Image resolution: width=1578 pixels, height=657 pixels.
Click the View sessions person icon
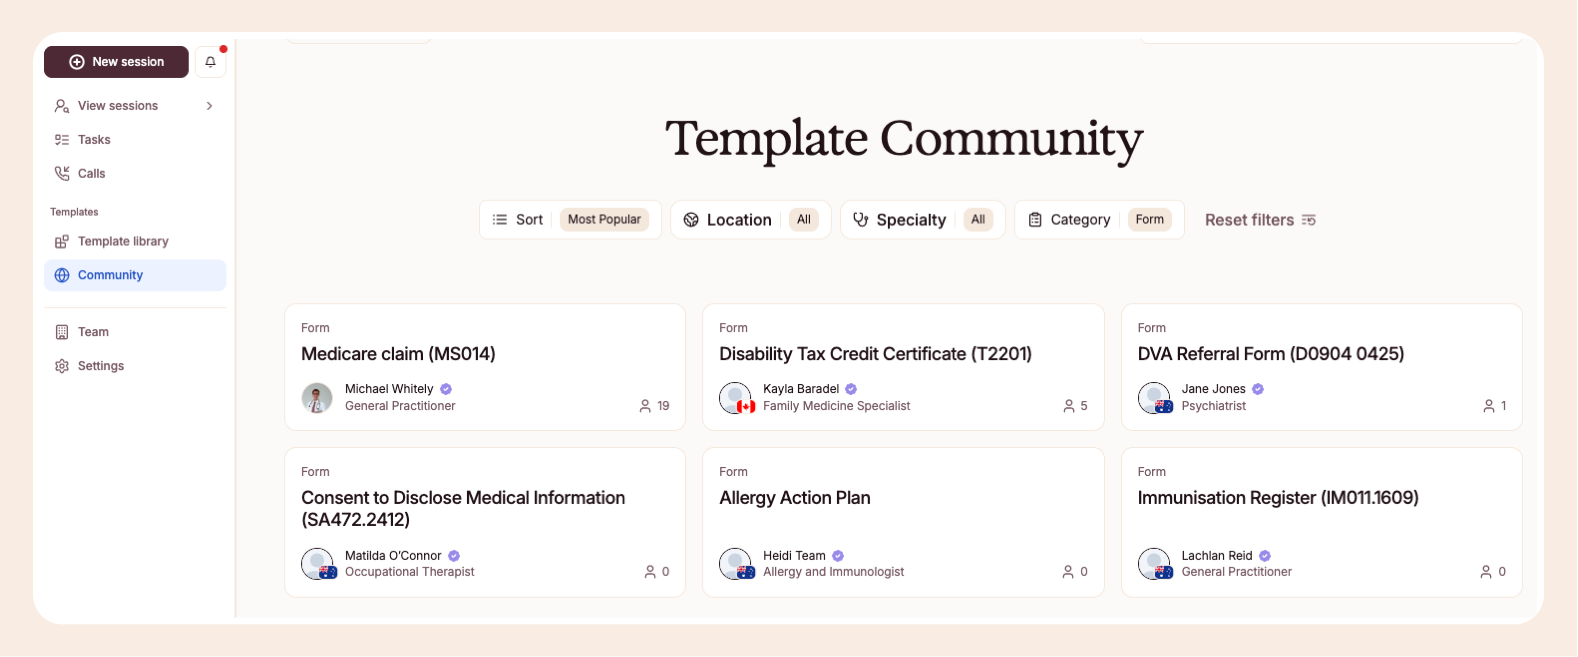pyautogui.click(x=62, y=106)
